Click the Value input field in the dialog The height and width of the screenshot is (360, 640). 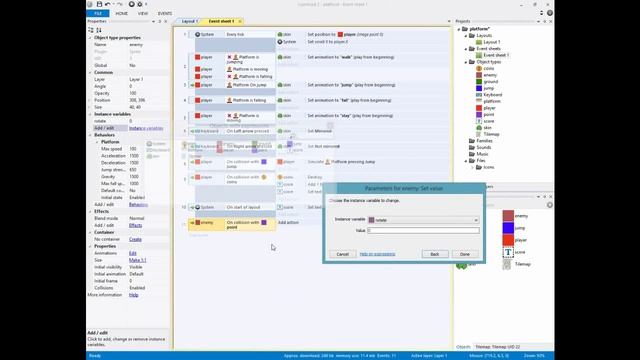tap(423, 231)
